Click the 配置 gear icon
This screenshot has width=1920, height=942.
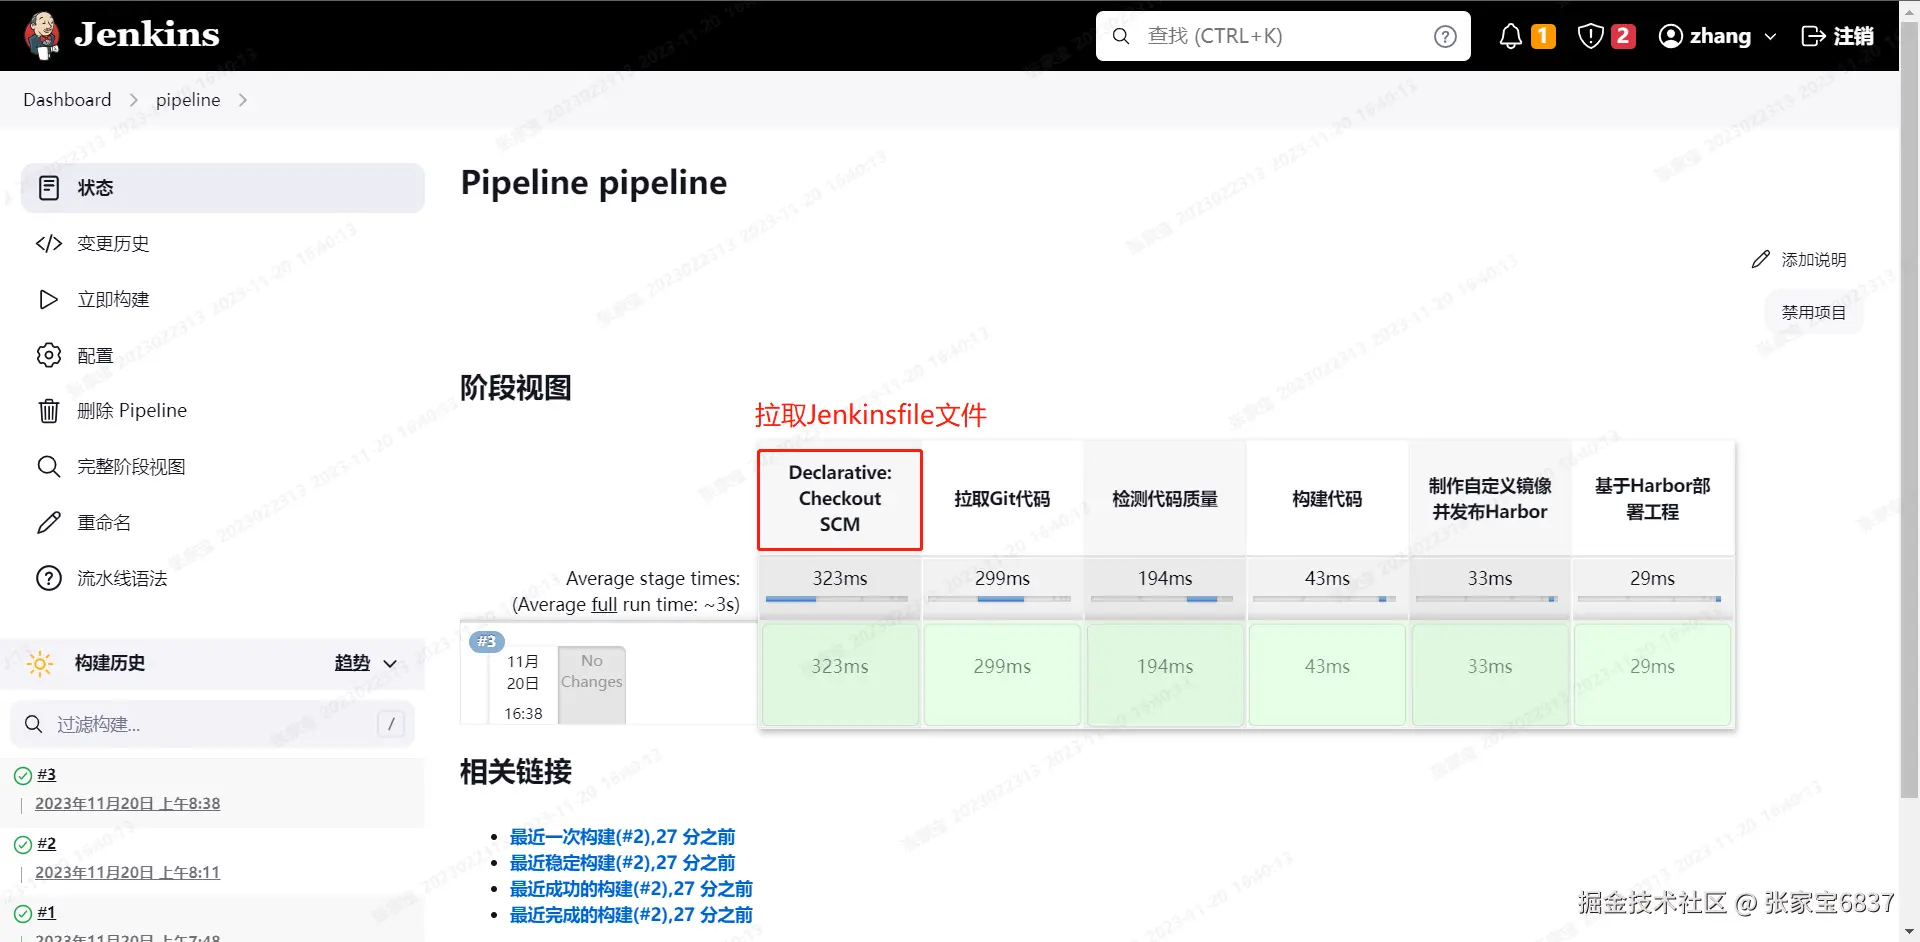point(49,355)
